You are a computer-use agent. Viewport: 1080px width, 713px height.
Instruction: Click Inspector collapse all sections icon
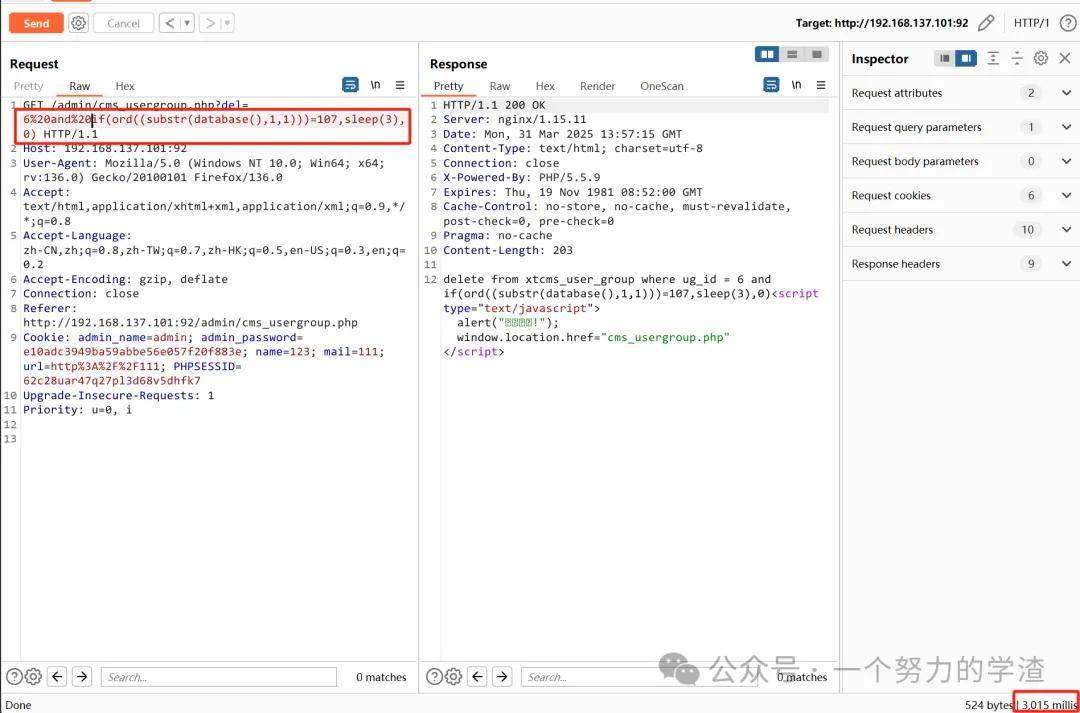(1017, 59)
